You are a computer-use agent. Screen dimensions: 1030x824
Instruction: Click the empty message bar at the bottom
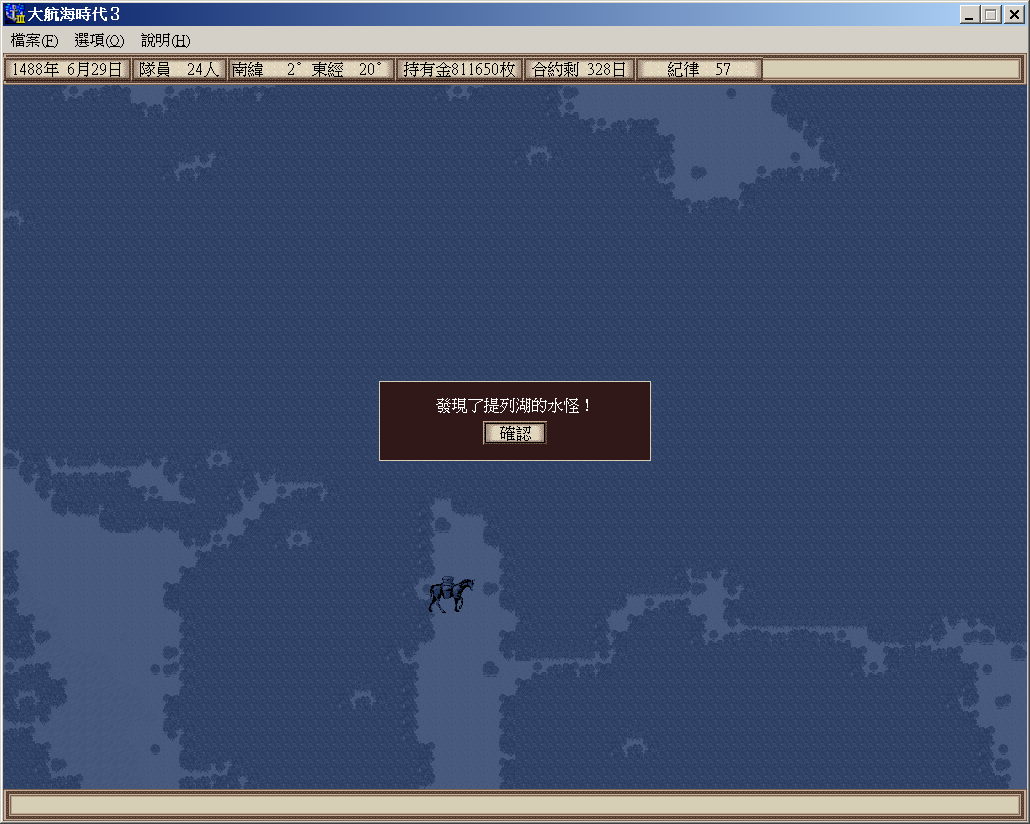[x=514, y=805]
